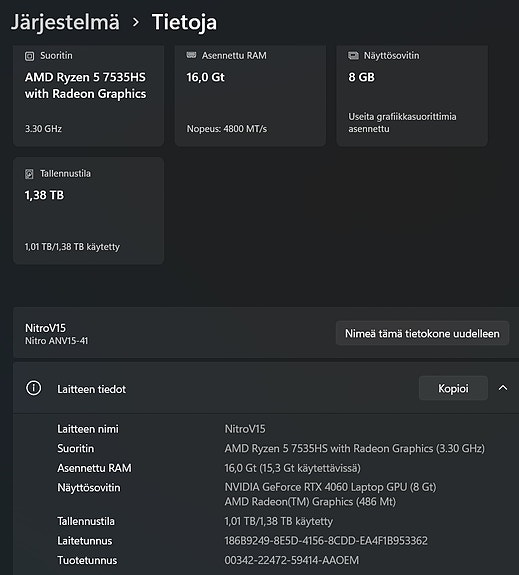Click the Asennettu RAM memory icon
519x575 pixels.
191,55
